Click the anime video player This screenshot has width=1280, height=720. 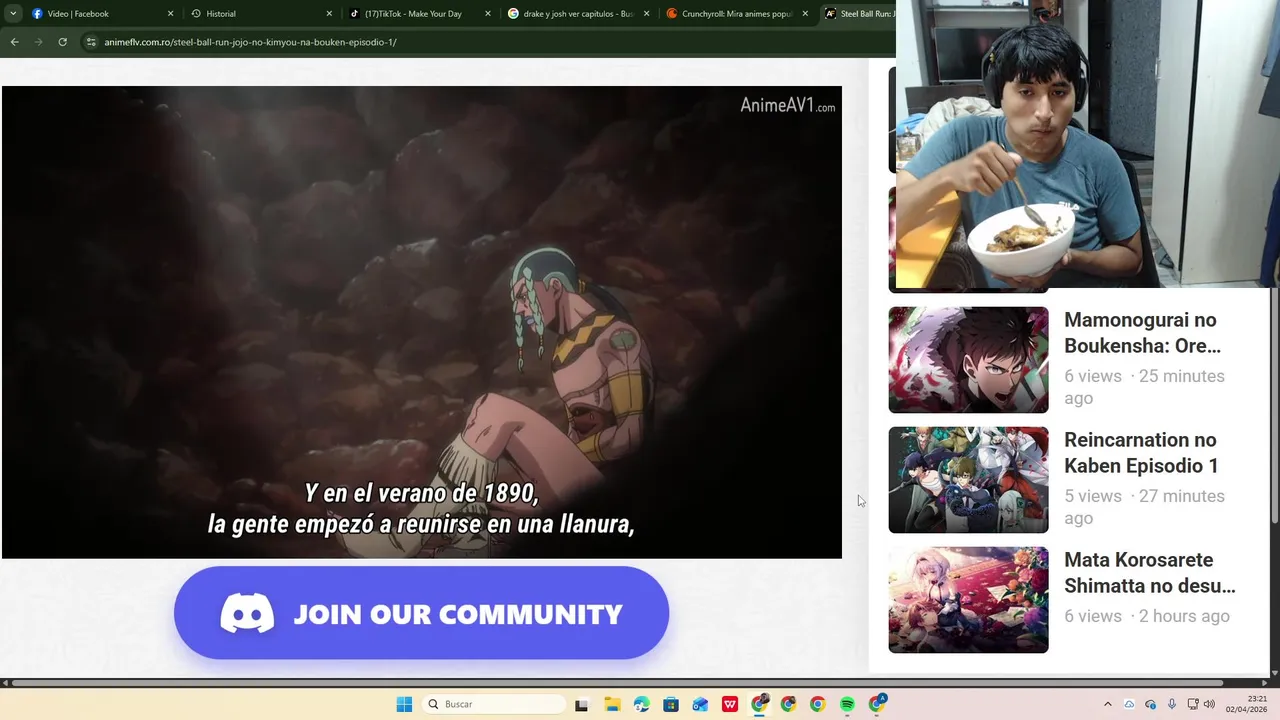[x=422, y=322]
